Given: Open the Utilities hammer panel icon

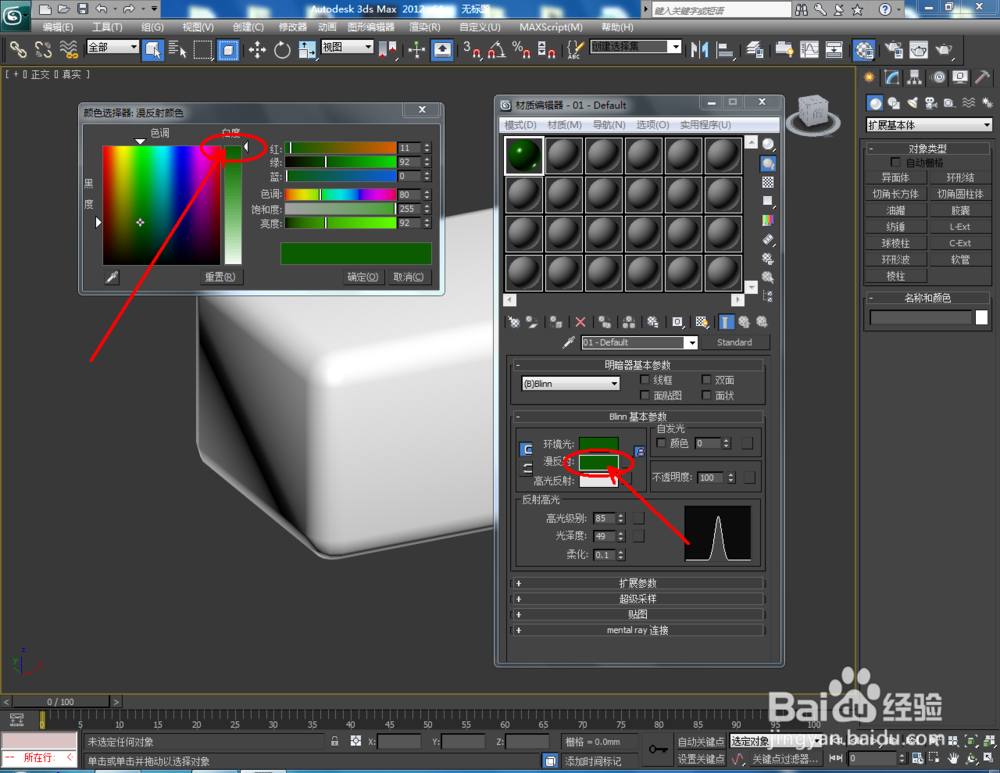Looking at the screenshot, I should click(x=983, y=78).
